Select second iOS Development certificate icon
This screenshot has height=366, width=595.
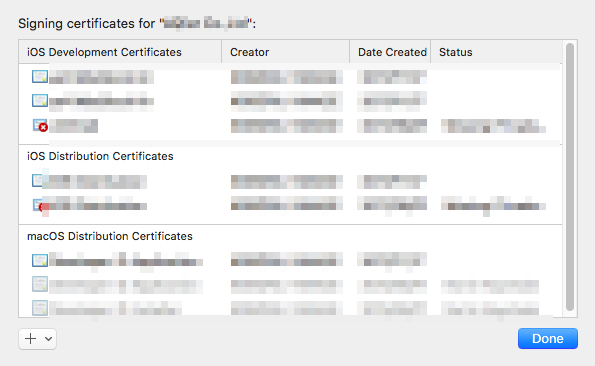click(40, 101)
